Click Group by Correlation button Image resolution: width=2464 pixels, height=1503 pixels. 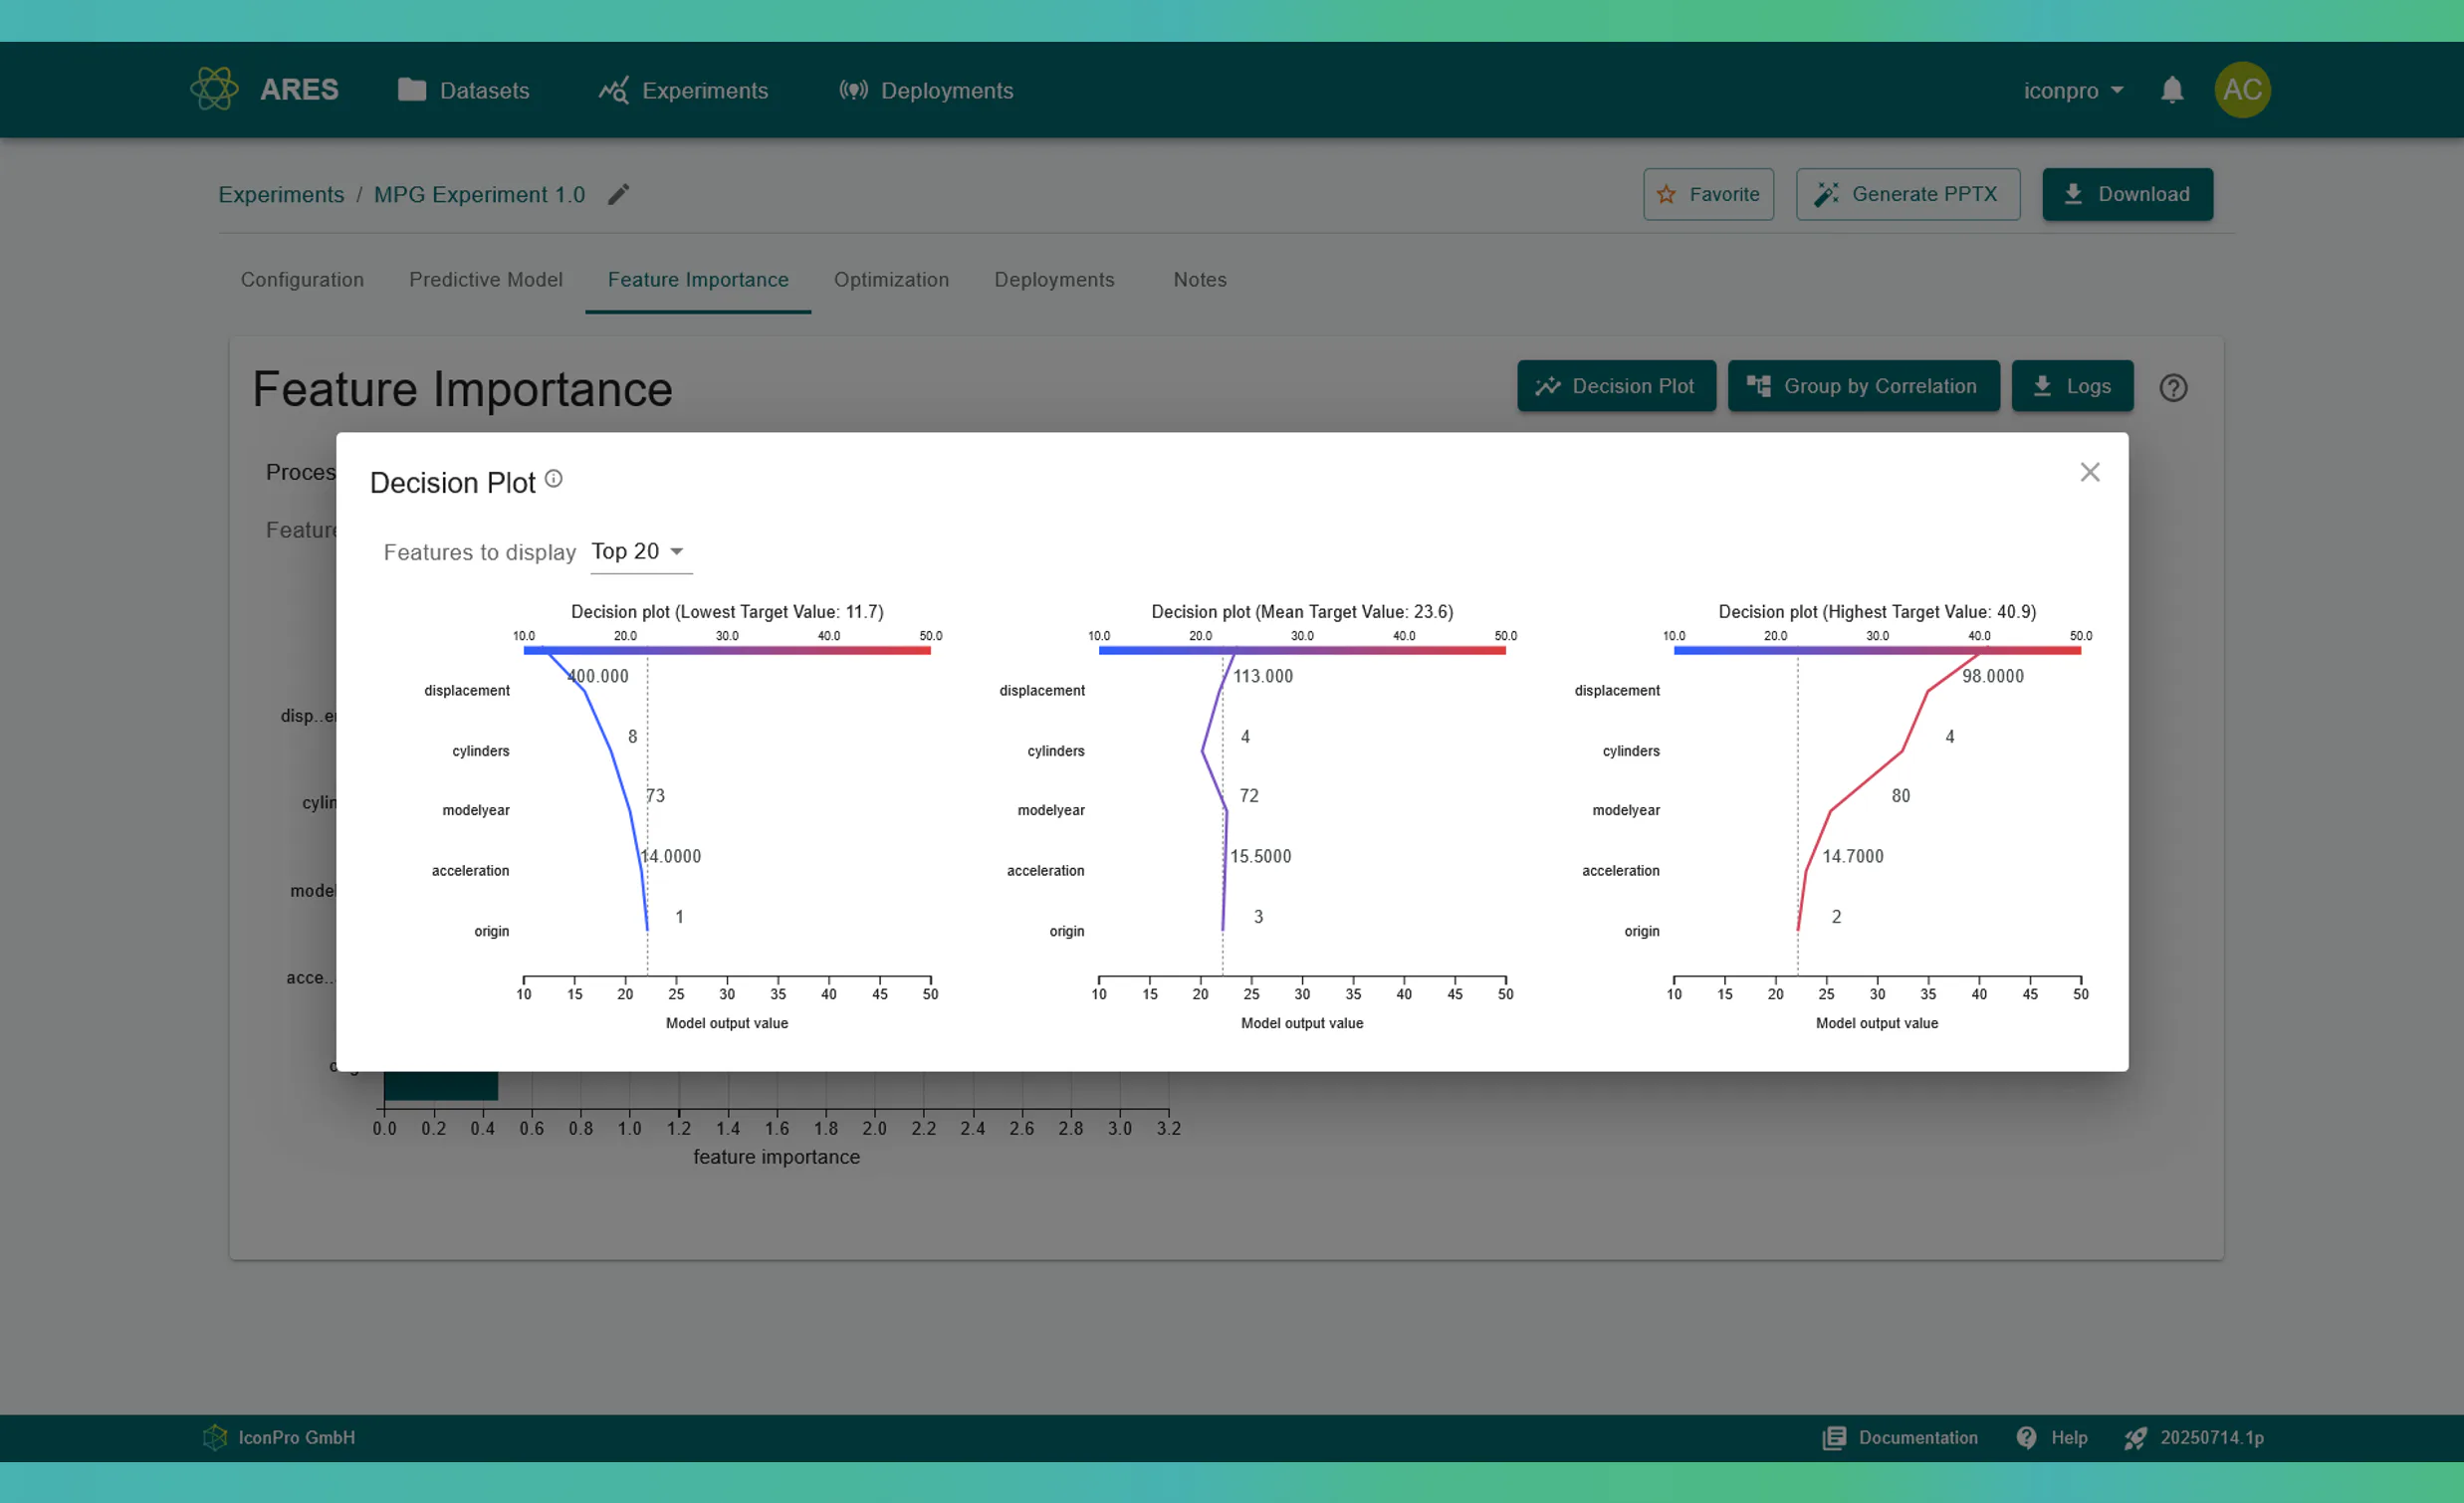coord(1863,386)
